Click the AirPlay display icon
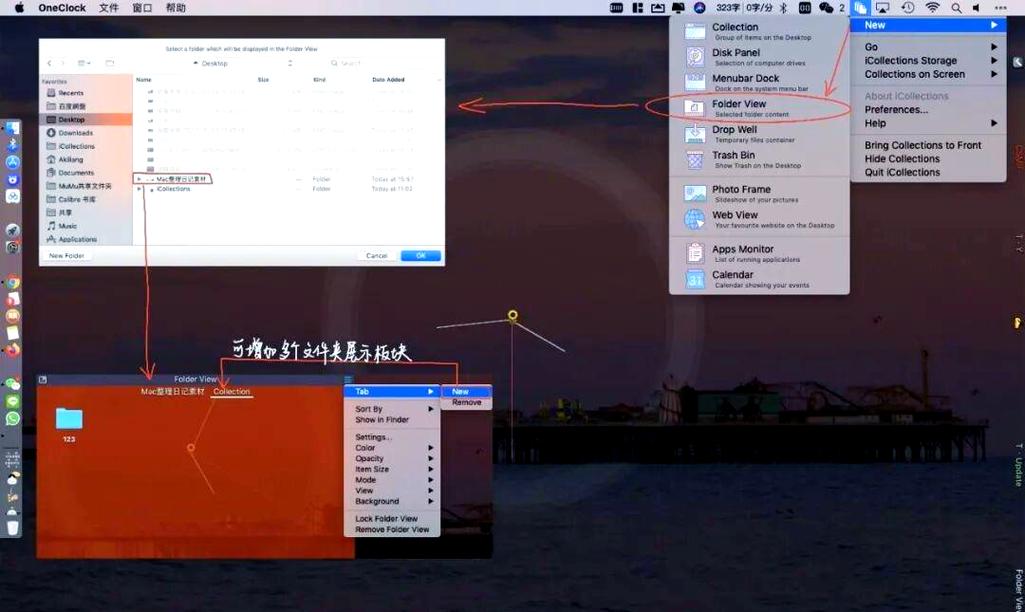Viewport: 1025px width, 612px height. click(882, 8)
